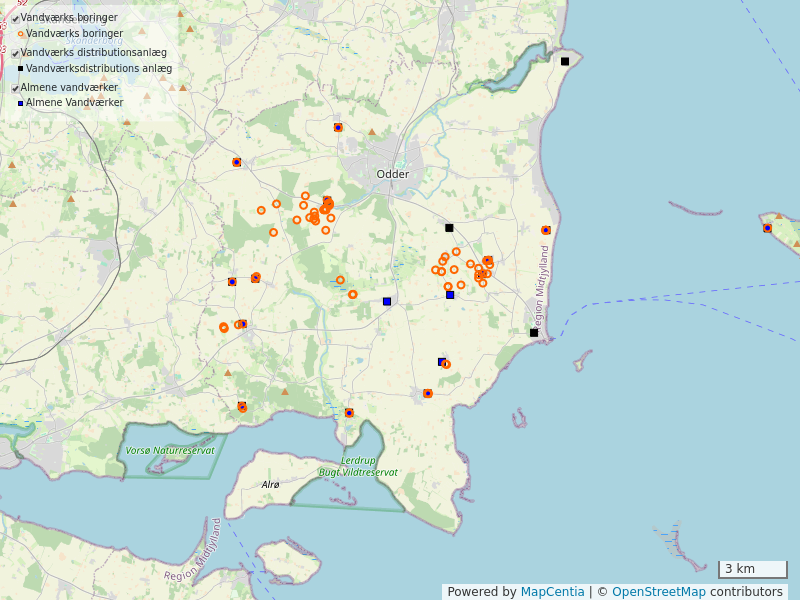The width and height of the screenshot is (800, 600).
Task: Click the Vorsø Naturreservat label
Action: coord(170,451)
